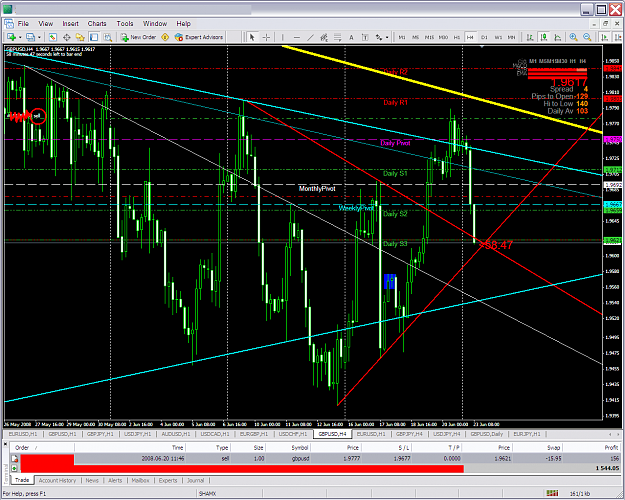This screenshot has height=500, width=625.
Task: Open the Strategy Tester magnifier icon
Action: (x=108, y=37)
